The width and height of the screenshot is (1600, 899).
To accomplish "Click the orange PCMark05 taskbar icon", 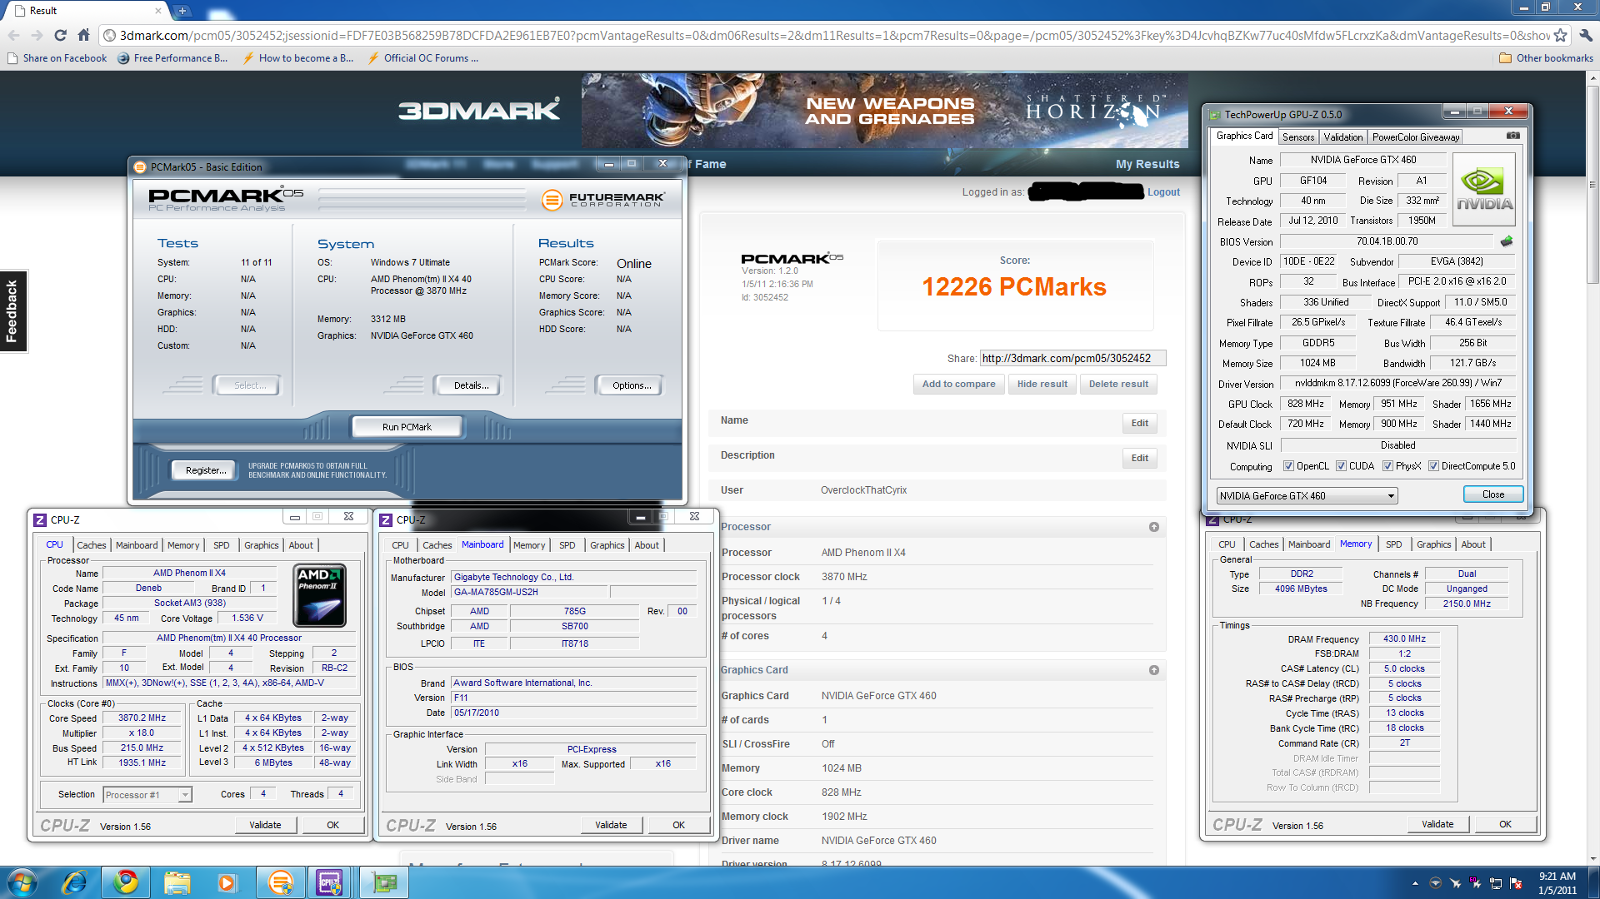I will [280, 882].
